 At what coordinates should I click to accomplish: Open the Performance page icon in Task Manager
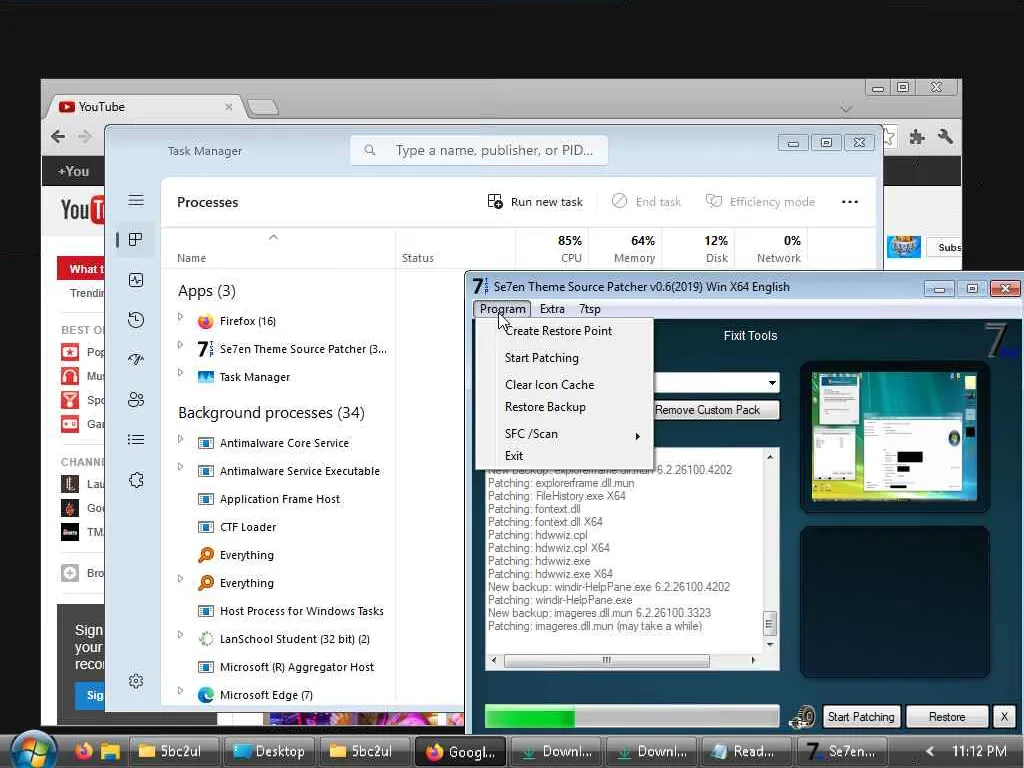click(x=136, y=280)
